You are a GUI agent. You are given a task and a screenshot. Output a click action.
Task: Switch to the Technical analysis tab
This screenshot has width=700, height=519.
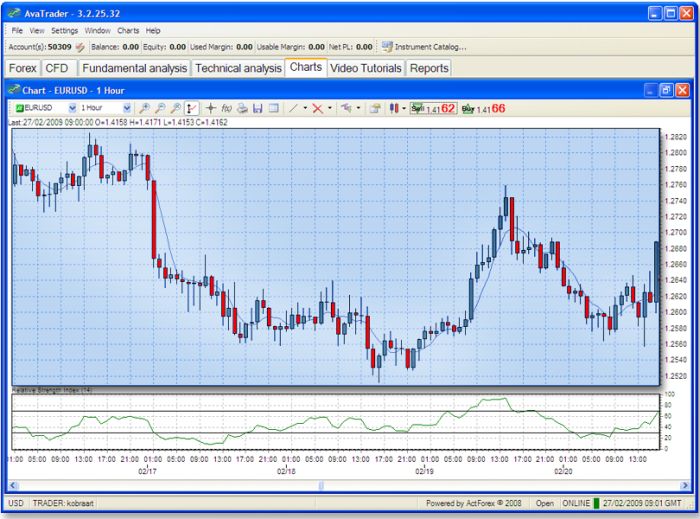238,68
